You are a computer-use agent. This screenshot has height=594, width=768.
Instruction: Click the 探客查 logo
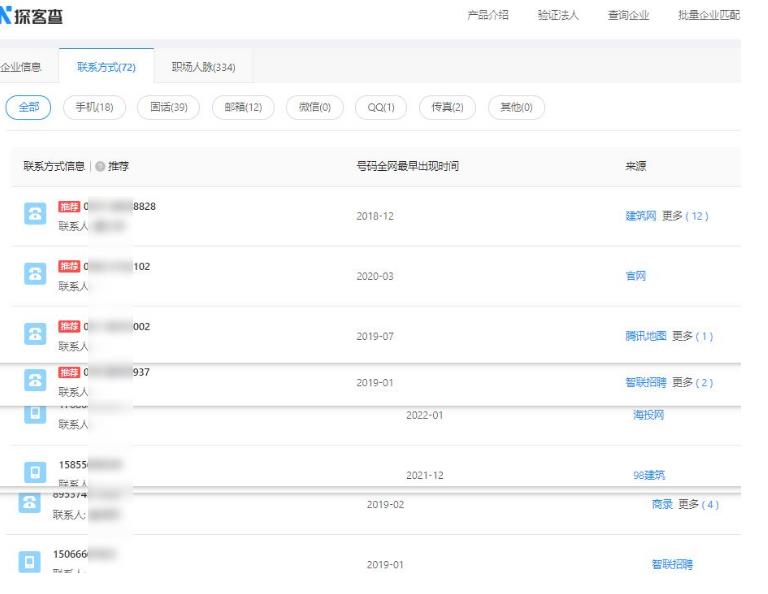tap(31, 16)
